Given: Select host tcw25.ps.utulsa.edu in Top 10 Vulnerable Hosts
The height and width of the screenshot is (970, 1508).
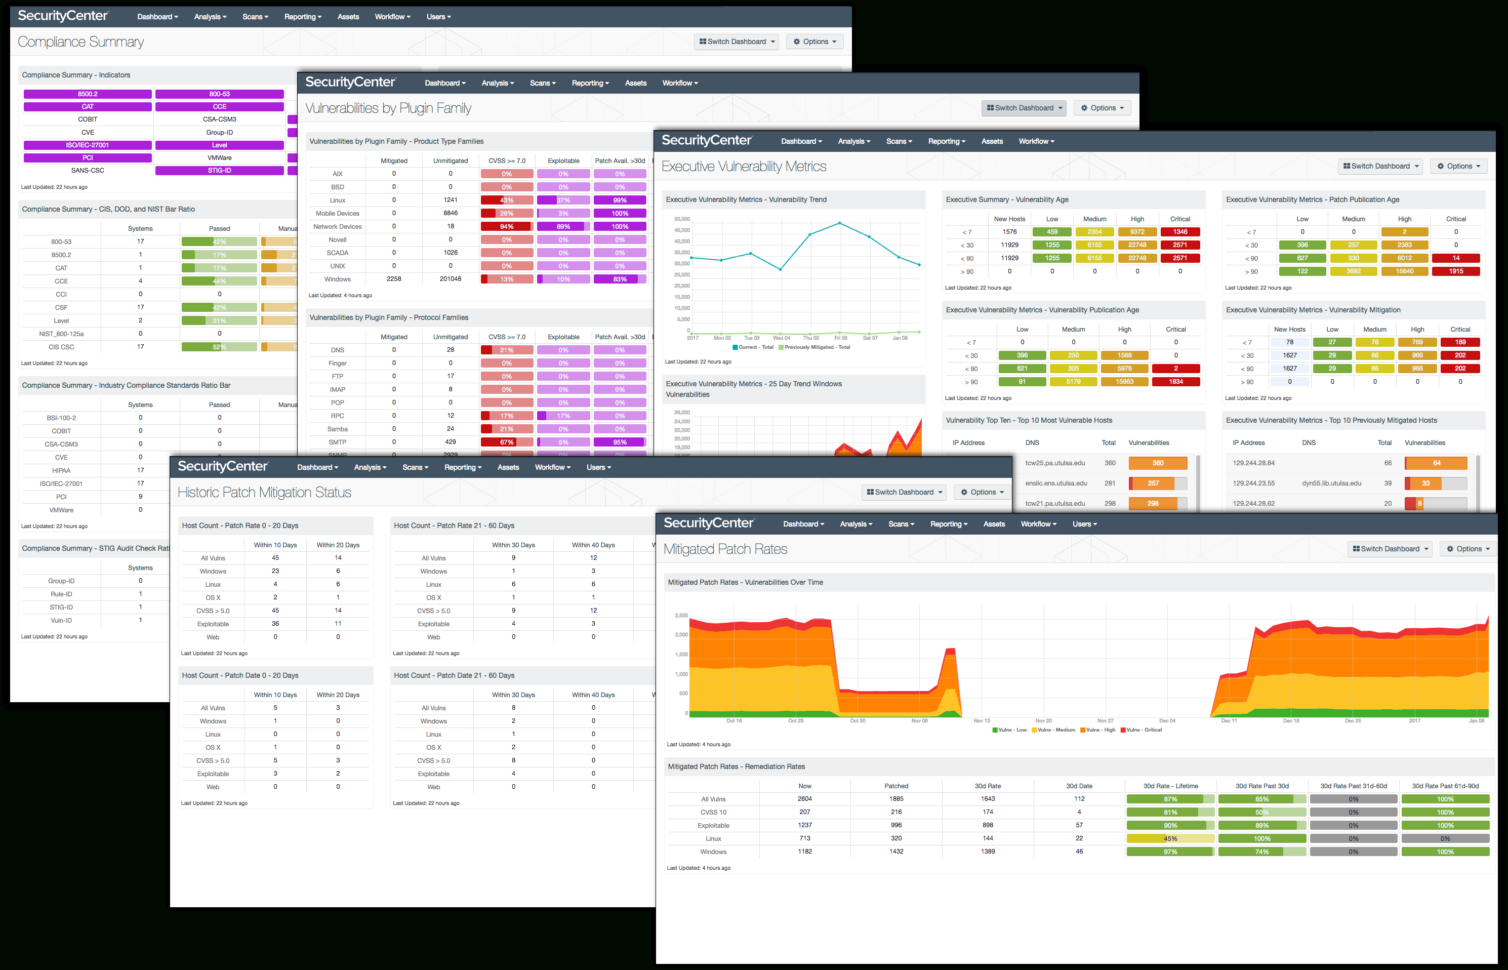Looking at the screenshot, I should (x=1055, y=463).
